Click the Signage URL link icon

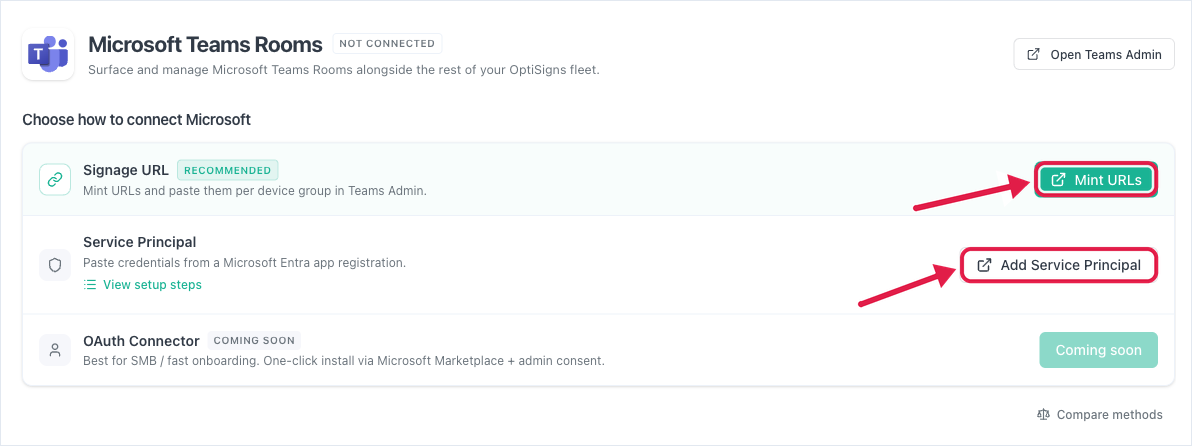click(55, 179)
